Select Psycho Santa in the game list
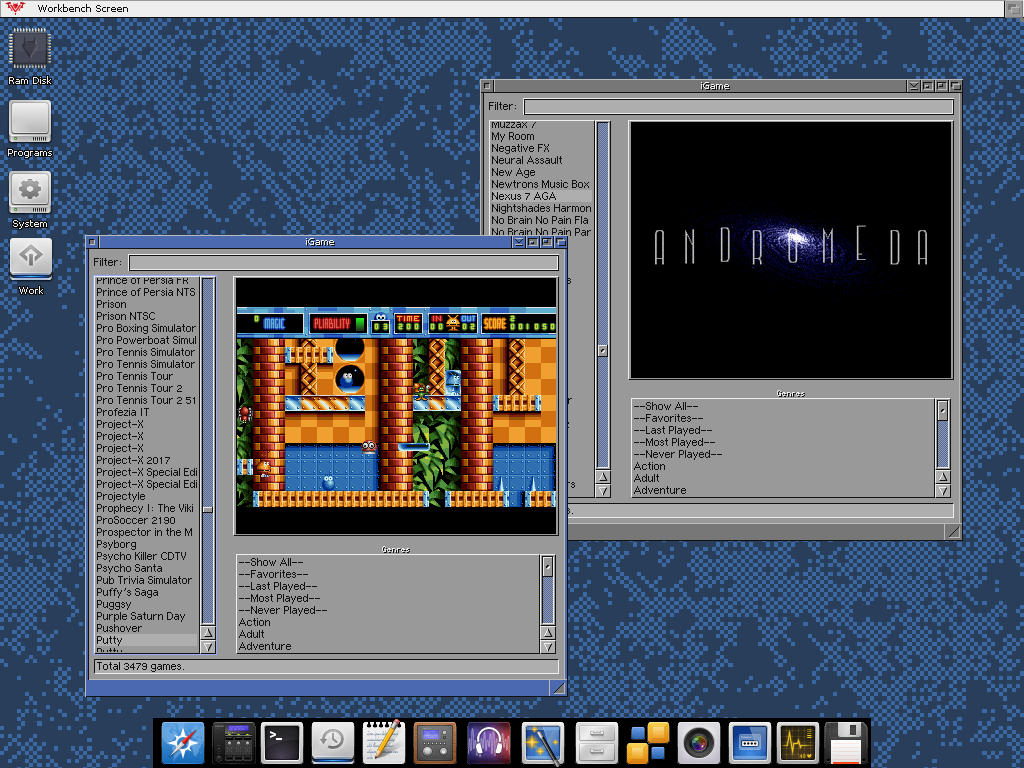 tap(128, 568)
